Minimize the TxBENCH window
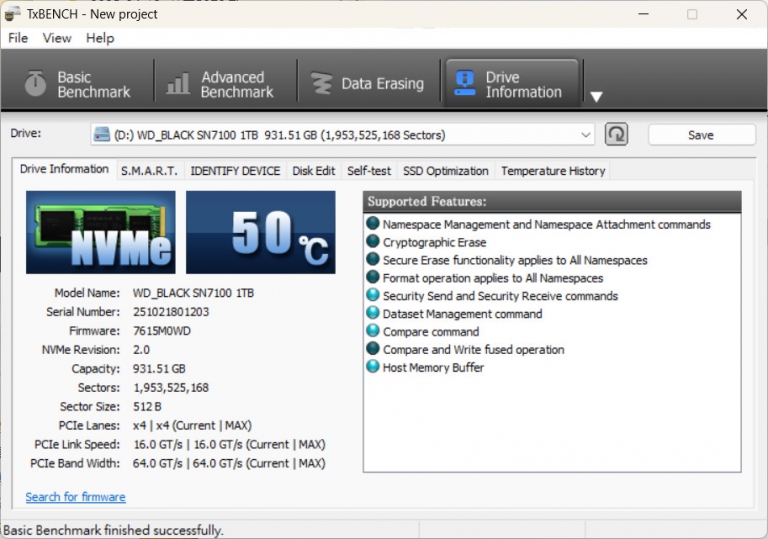768x539 pixels. click(644, 14)
